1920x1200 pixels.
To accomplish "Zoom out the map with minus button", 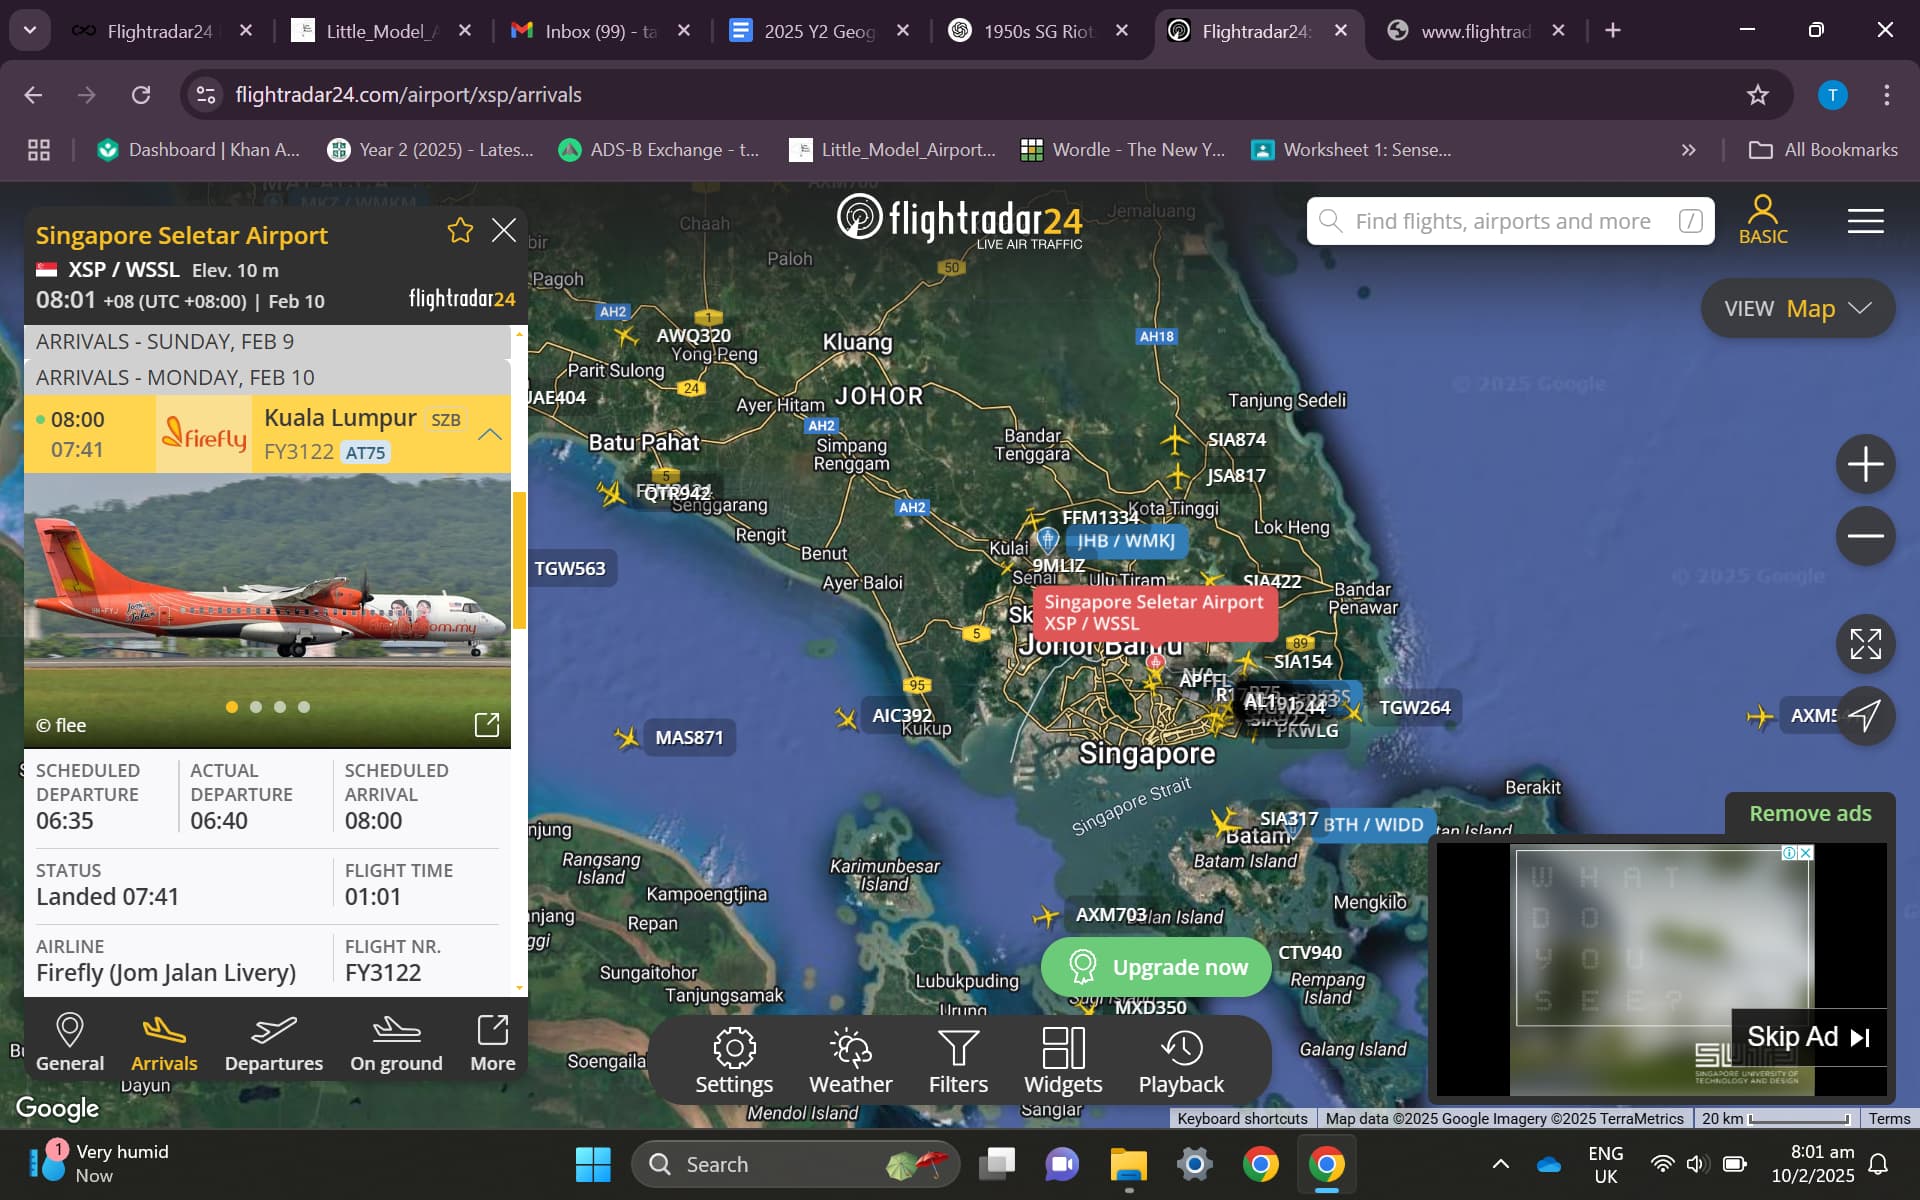I will (1865, 536).
